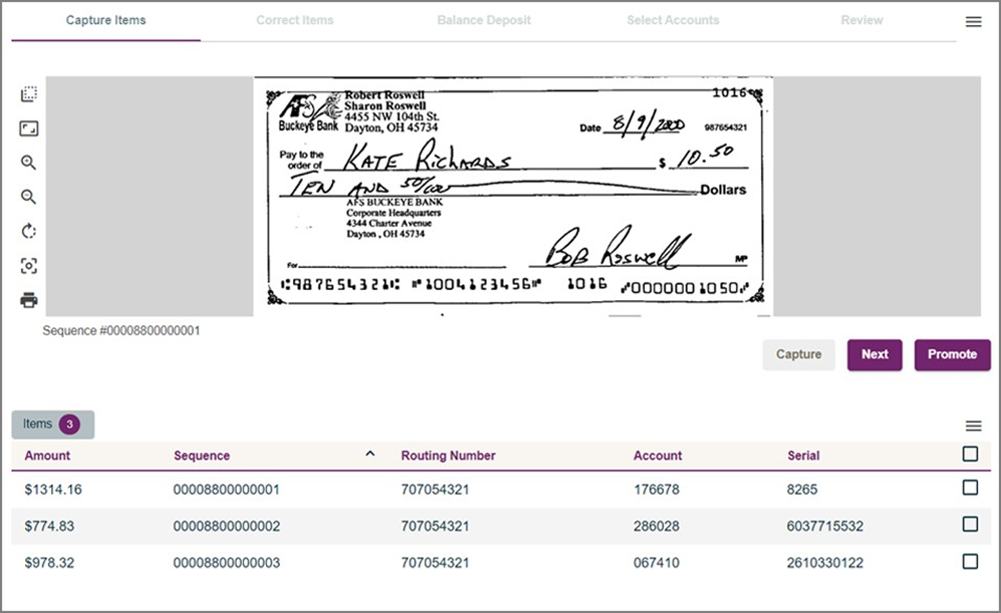Switch to the Capture Items tab
Viewport: 1001px width, 613px height.
106,20
